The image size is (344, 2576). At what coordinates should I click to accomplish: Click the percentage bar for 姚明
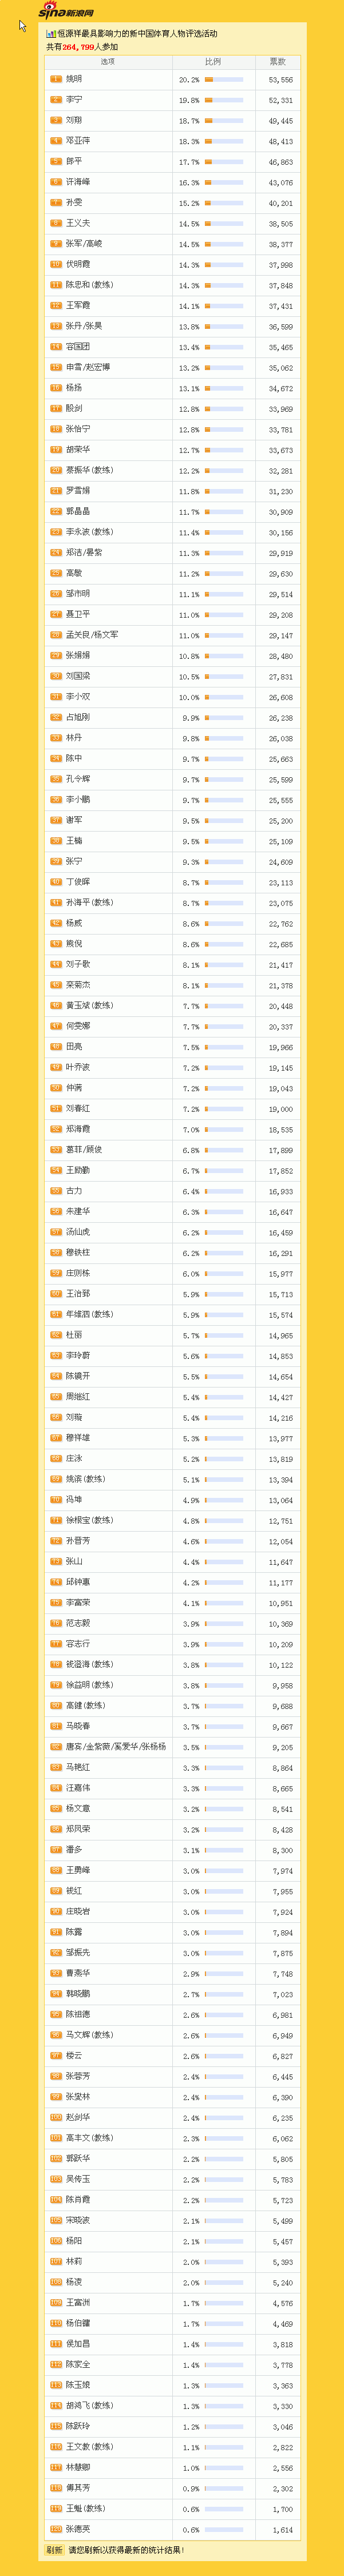[x=224, y=79]
